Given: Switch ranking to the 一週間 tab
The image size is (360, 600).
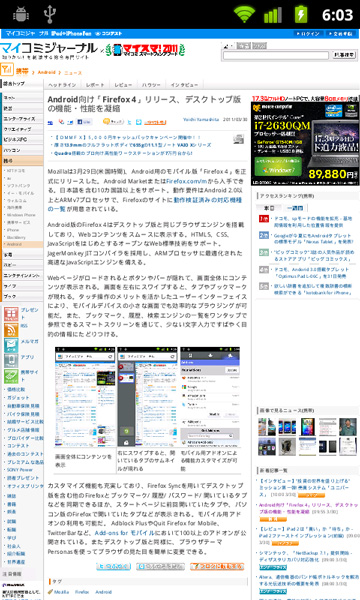Looking at the screenshot, I should click(295, 208).
